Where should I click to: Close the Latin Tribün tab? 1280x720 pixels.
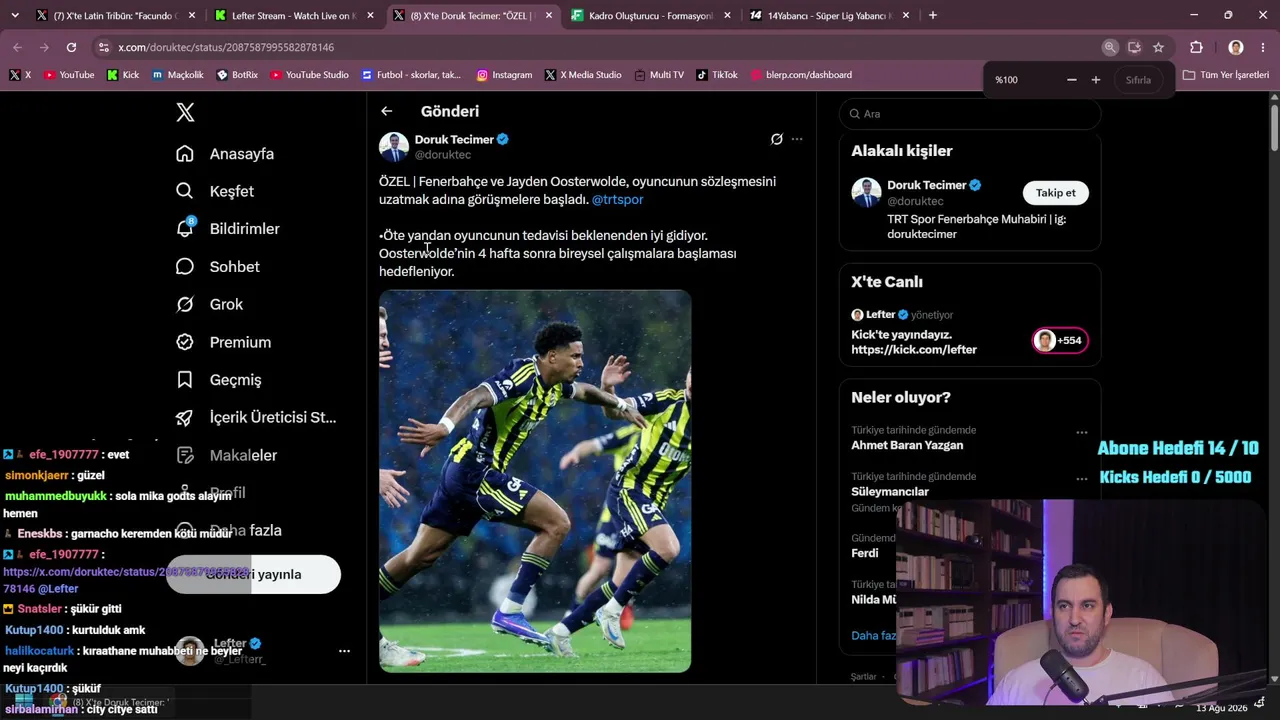190,16
